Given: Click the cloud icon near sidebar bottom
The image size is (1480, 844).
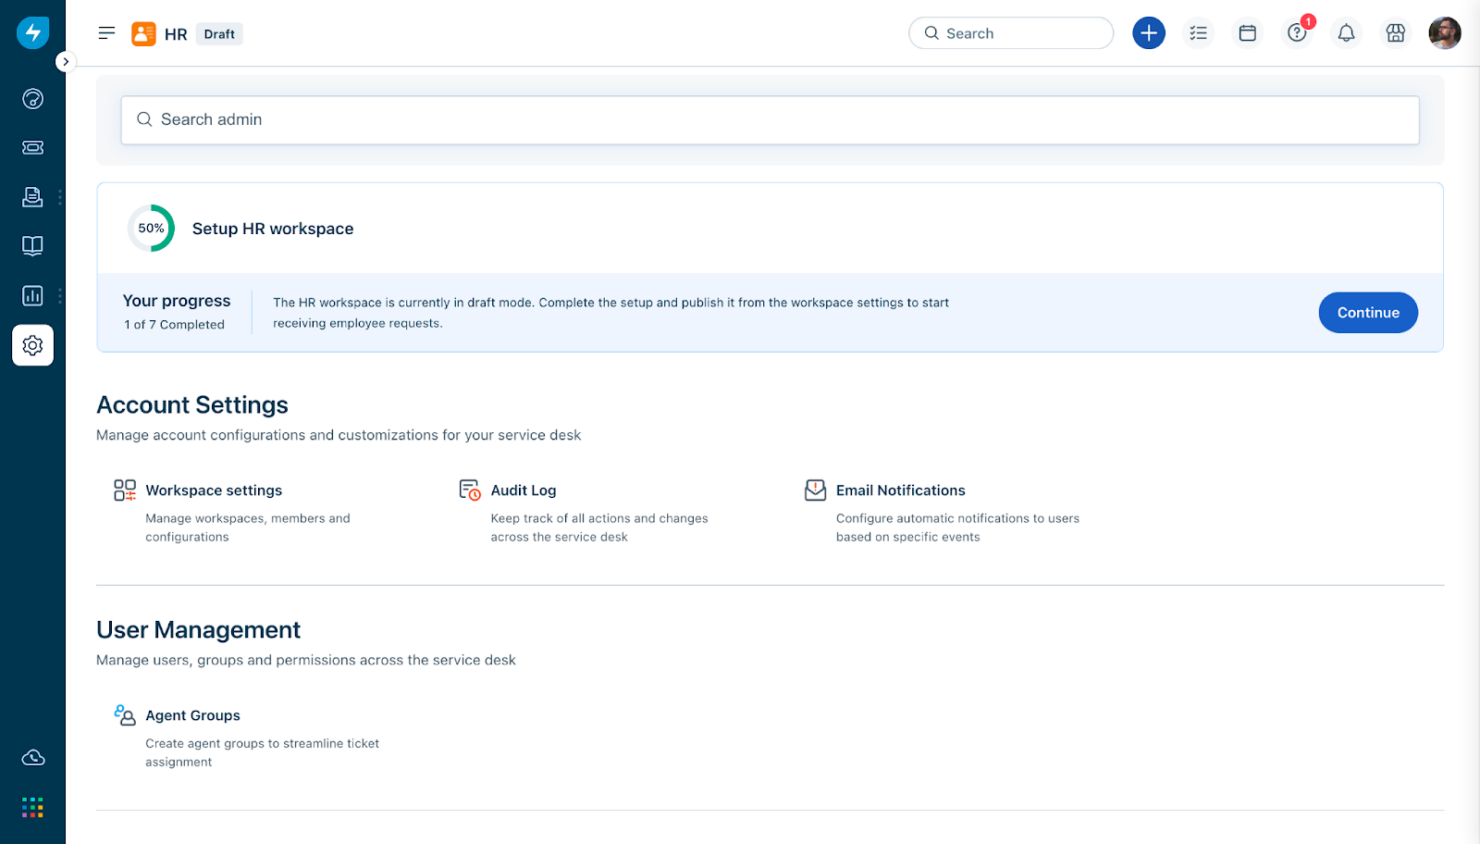Looking at the screenshot, I should click(33, 757).
